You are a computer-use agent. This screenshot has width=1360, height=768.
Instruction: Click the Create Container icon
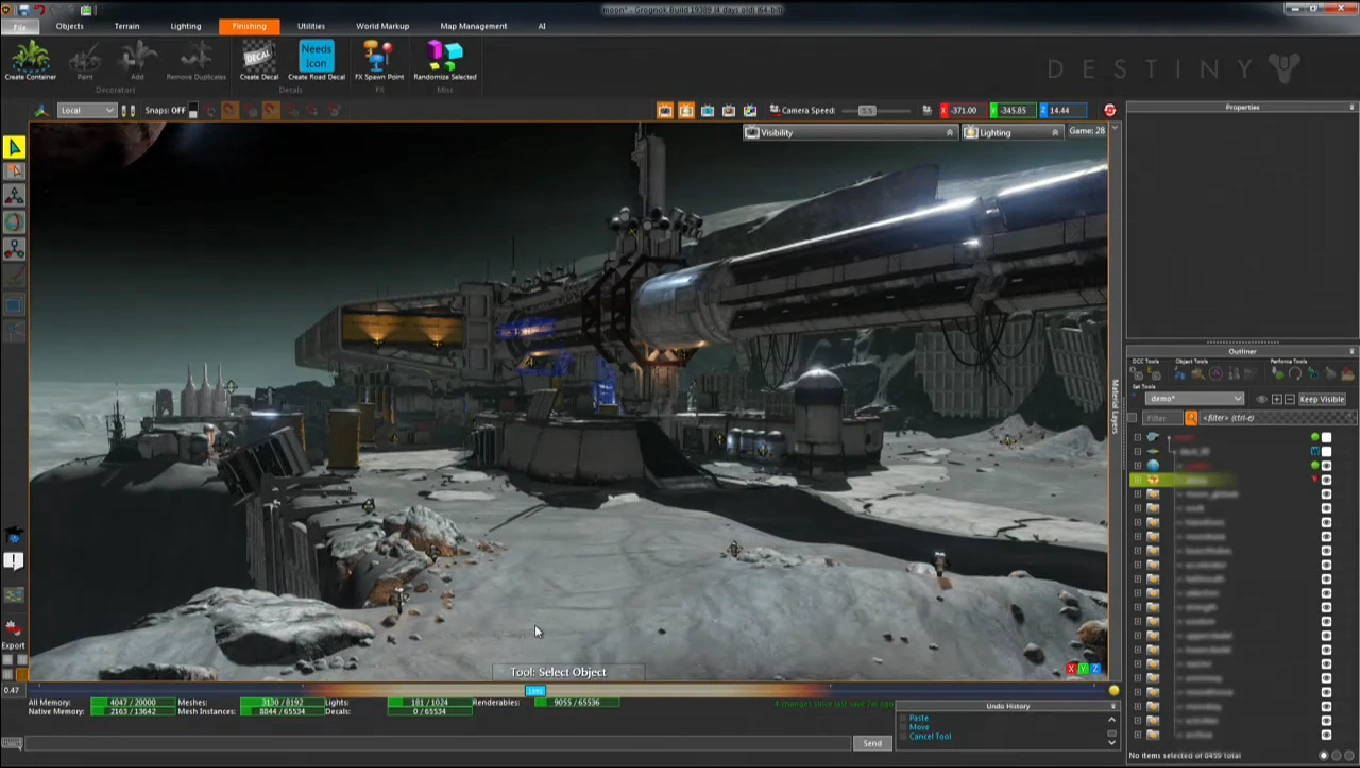pyautogui.click(x=30, y=58)
